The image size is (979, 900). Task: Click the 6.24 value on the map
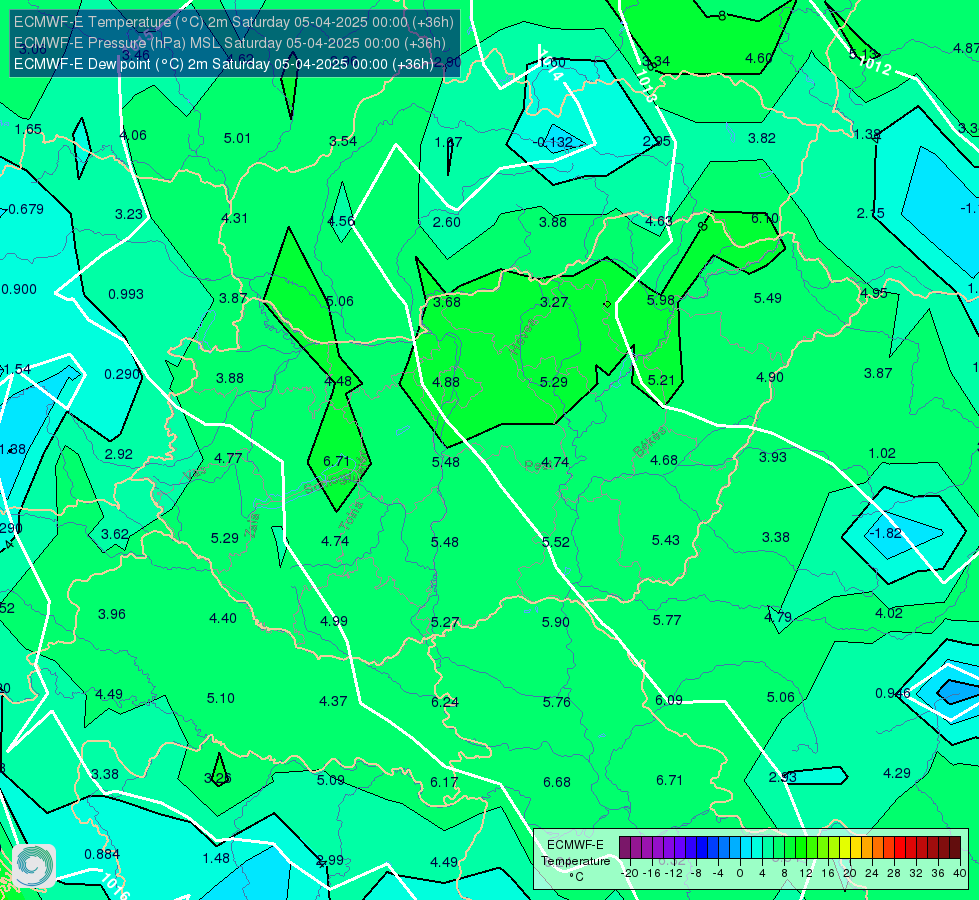[445, 703]
